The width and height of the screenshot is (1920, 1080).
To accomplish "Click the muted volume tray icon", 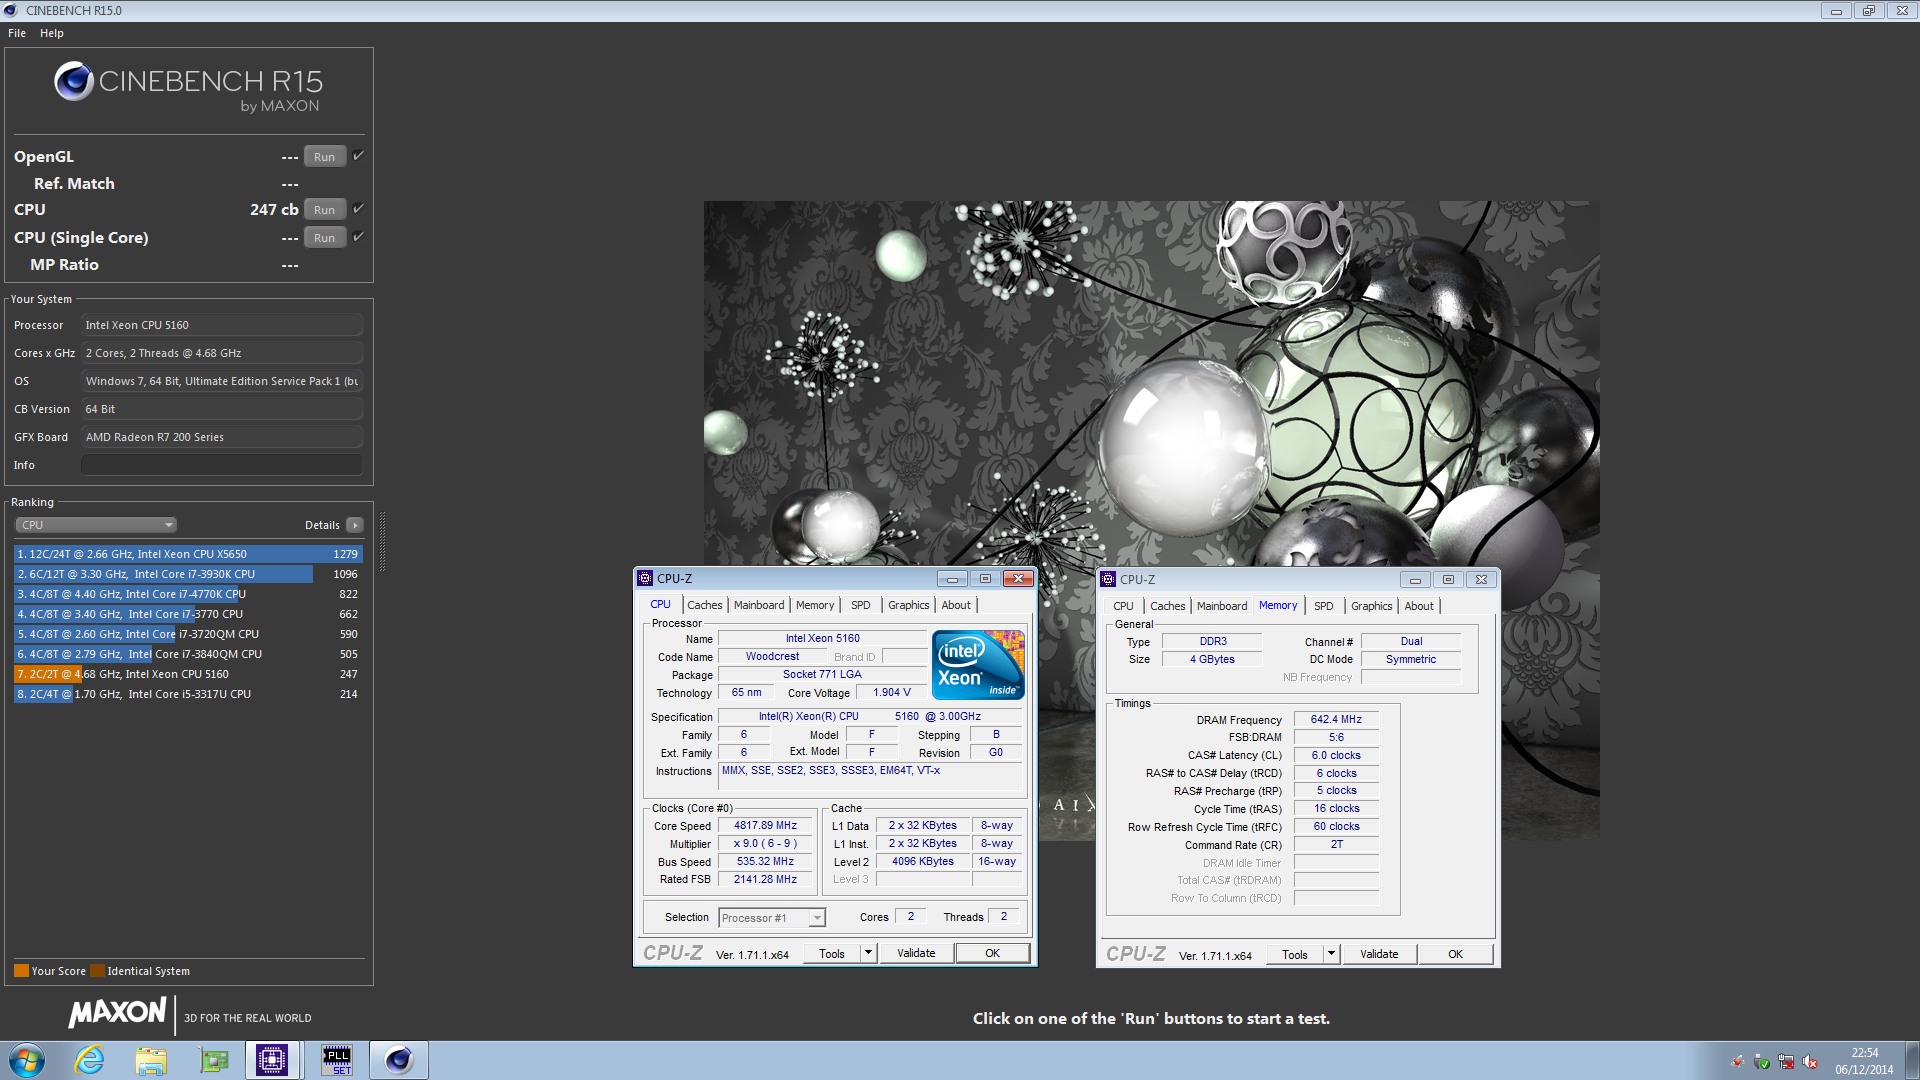I will [x=1810, y=1062].
